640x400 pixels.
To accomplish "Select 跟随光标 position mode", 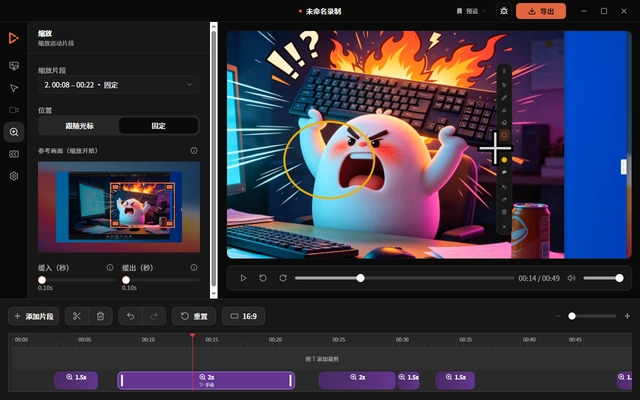I will tap(79, 126).
